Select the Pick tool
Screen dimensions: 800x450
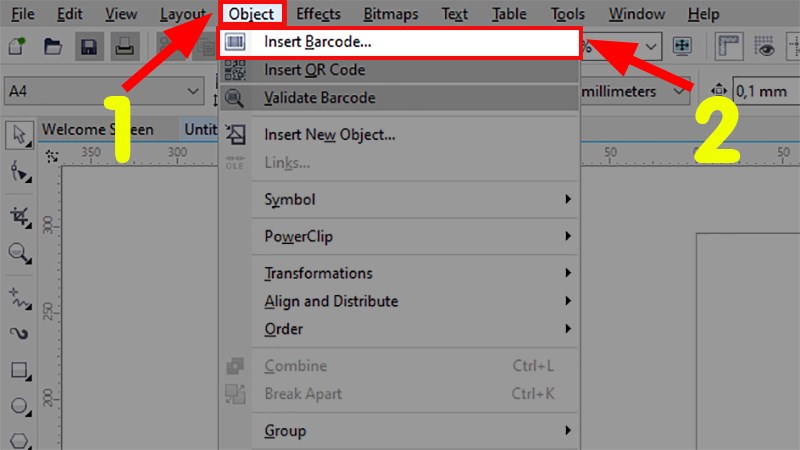[19, 135]
